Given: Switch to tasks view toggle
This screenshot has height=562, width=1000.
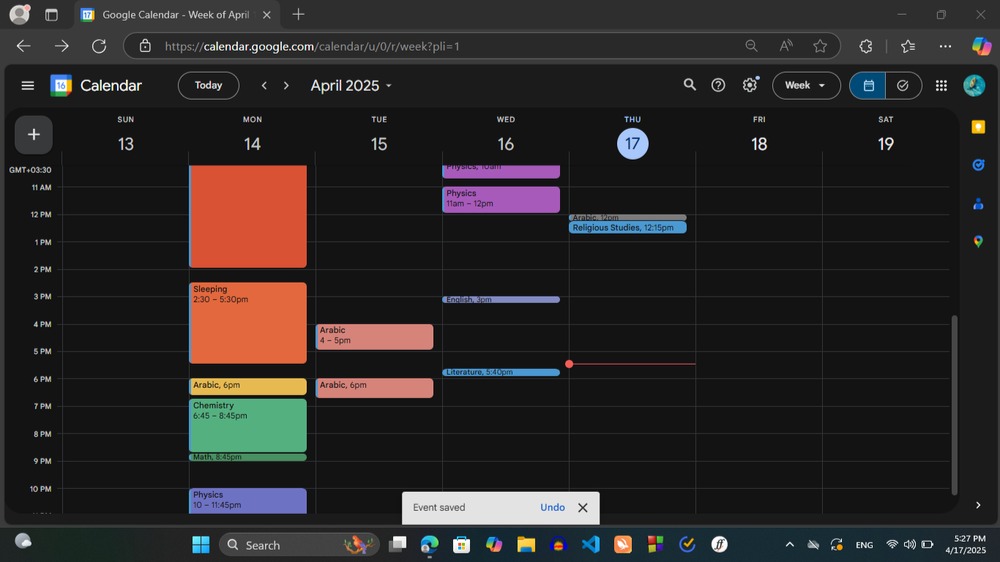Looking at the screenshot, I should (903, 85).
